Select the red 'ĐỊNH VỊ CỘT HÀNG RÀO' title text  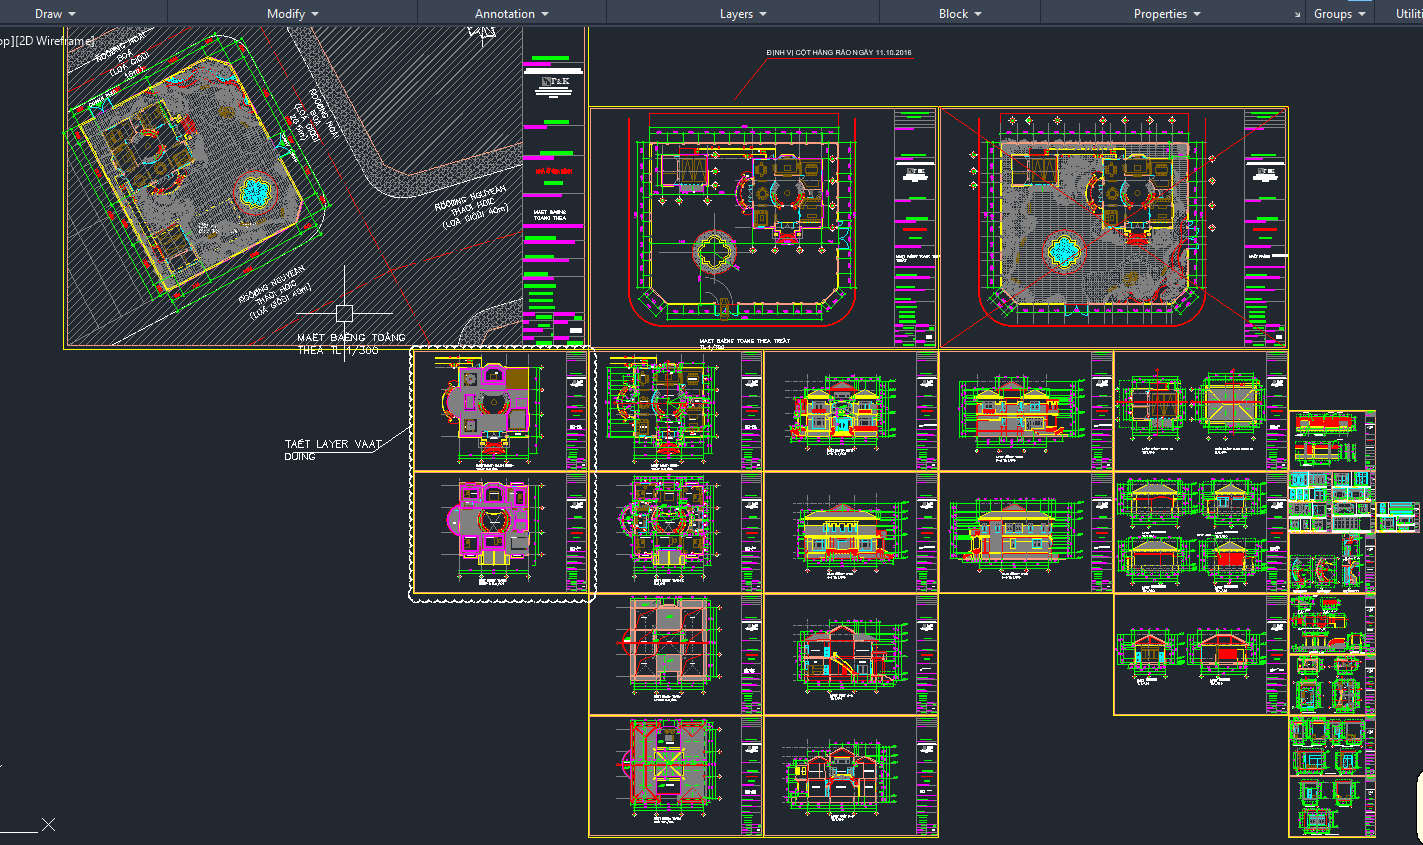click(838, 52)
